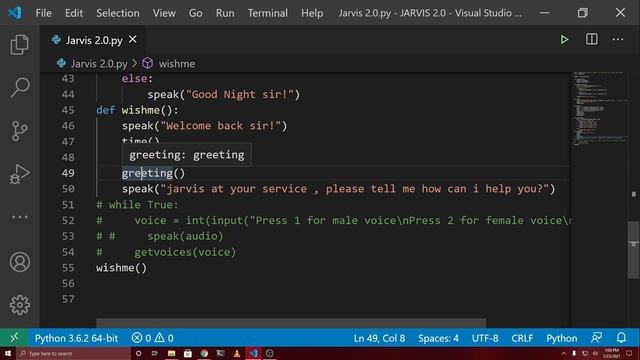Change indentation via Spaces: 4
This screenshot has width=640, height=360.
(438, 338)
